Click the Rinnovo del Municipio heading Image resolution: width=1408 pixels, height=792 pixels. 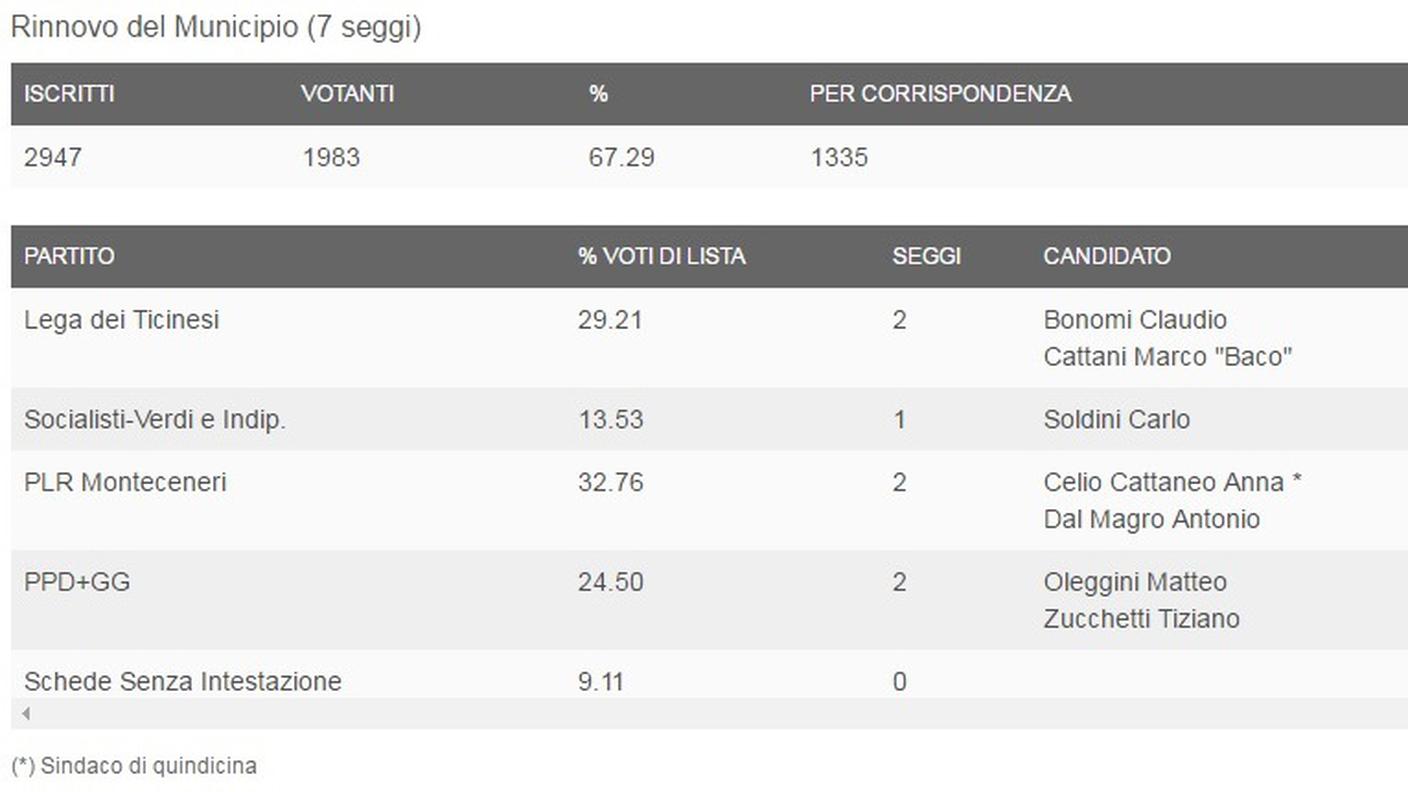[x=215, y=27]
